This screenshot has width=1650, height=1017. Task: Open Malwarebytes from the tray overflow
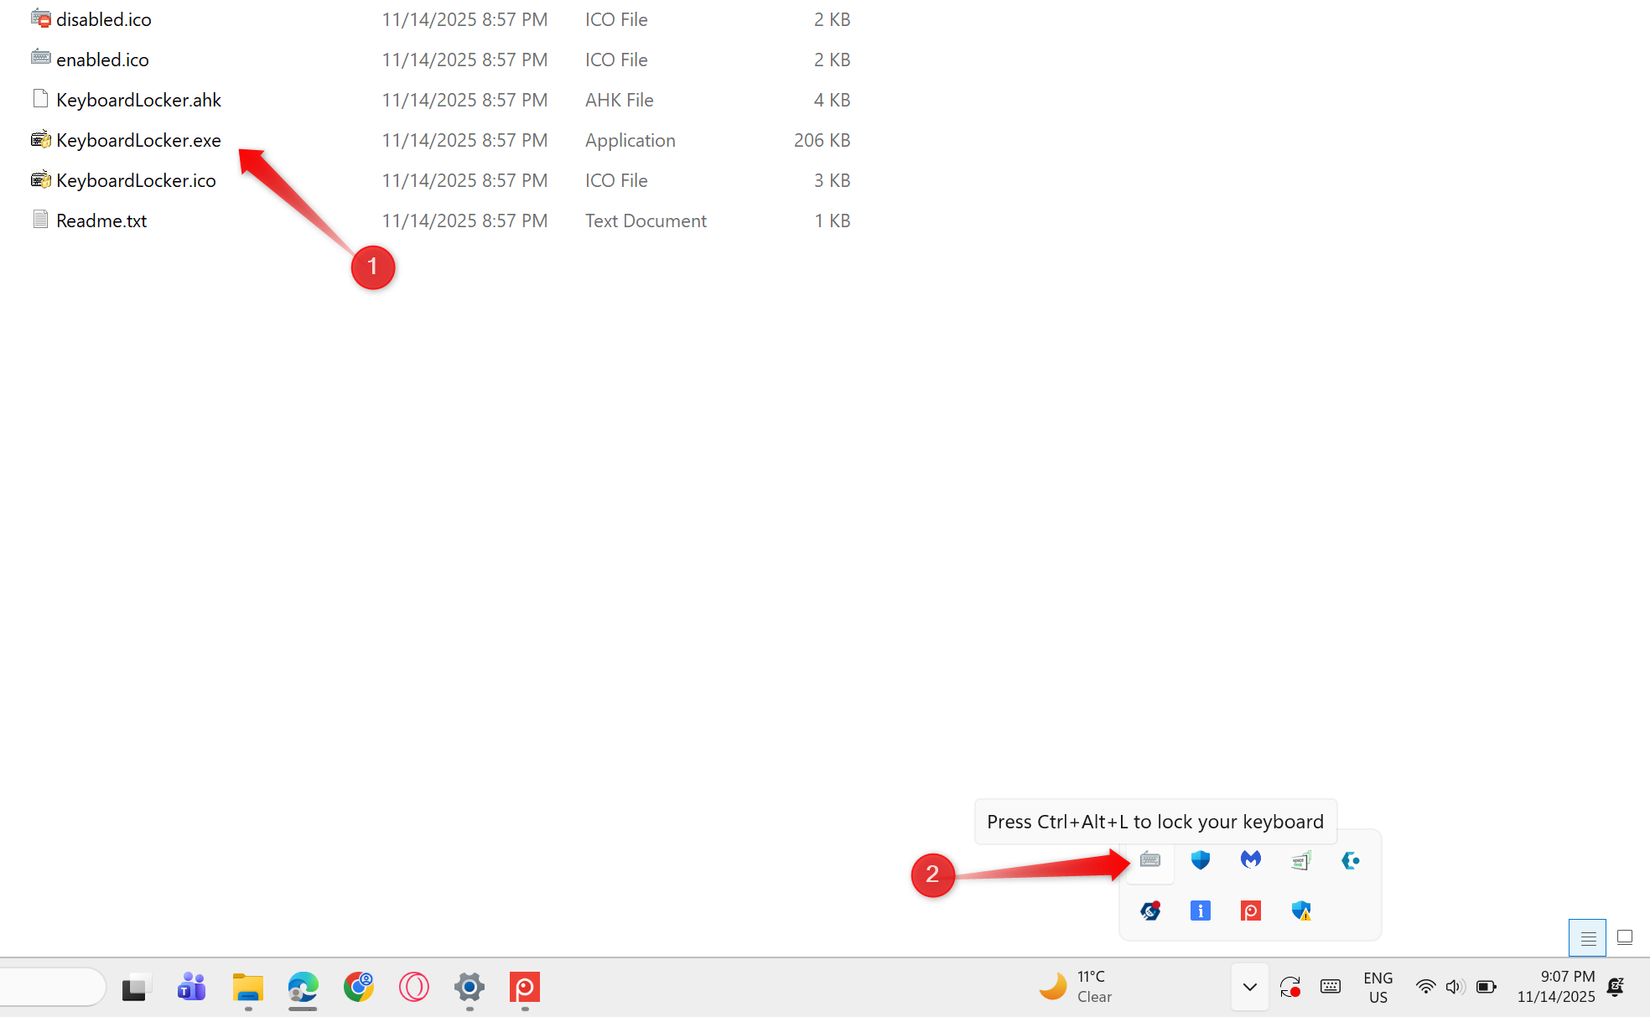click(x=1250, y=860)
